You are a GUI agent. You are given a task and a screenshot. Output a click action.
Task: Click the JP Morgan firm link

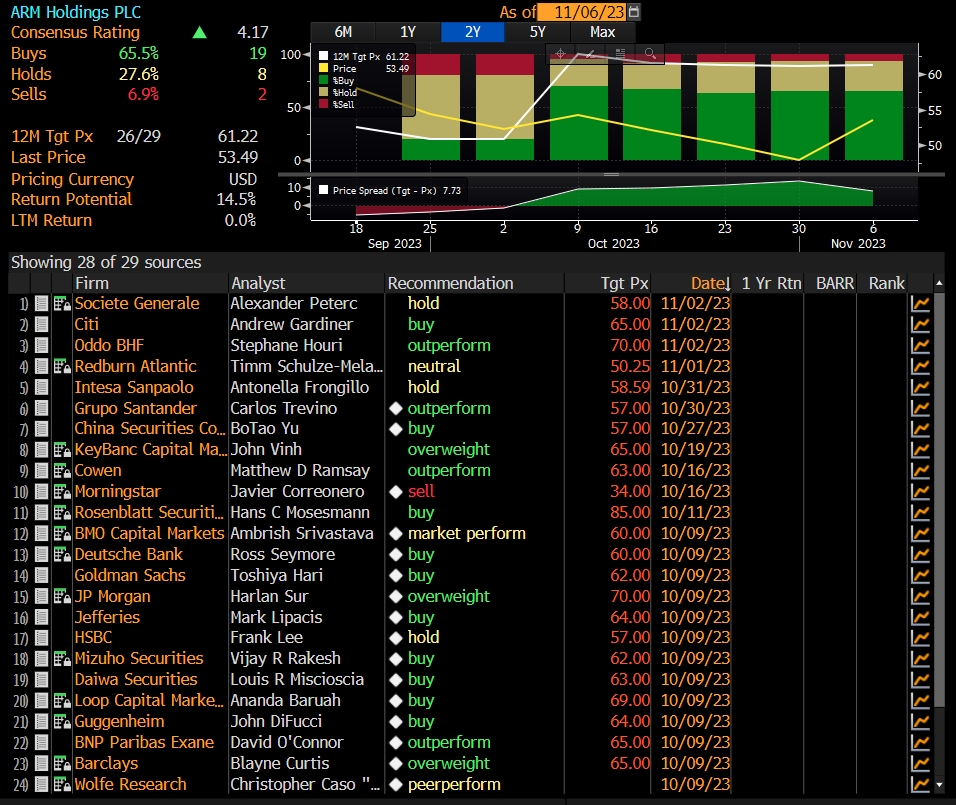[112, 596]
